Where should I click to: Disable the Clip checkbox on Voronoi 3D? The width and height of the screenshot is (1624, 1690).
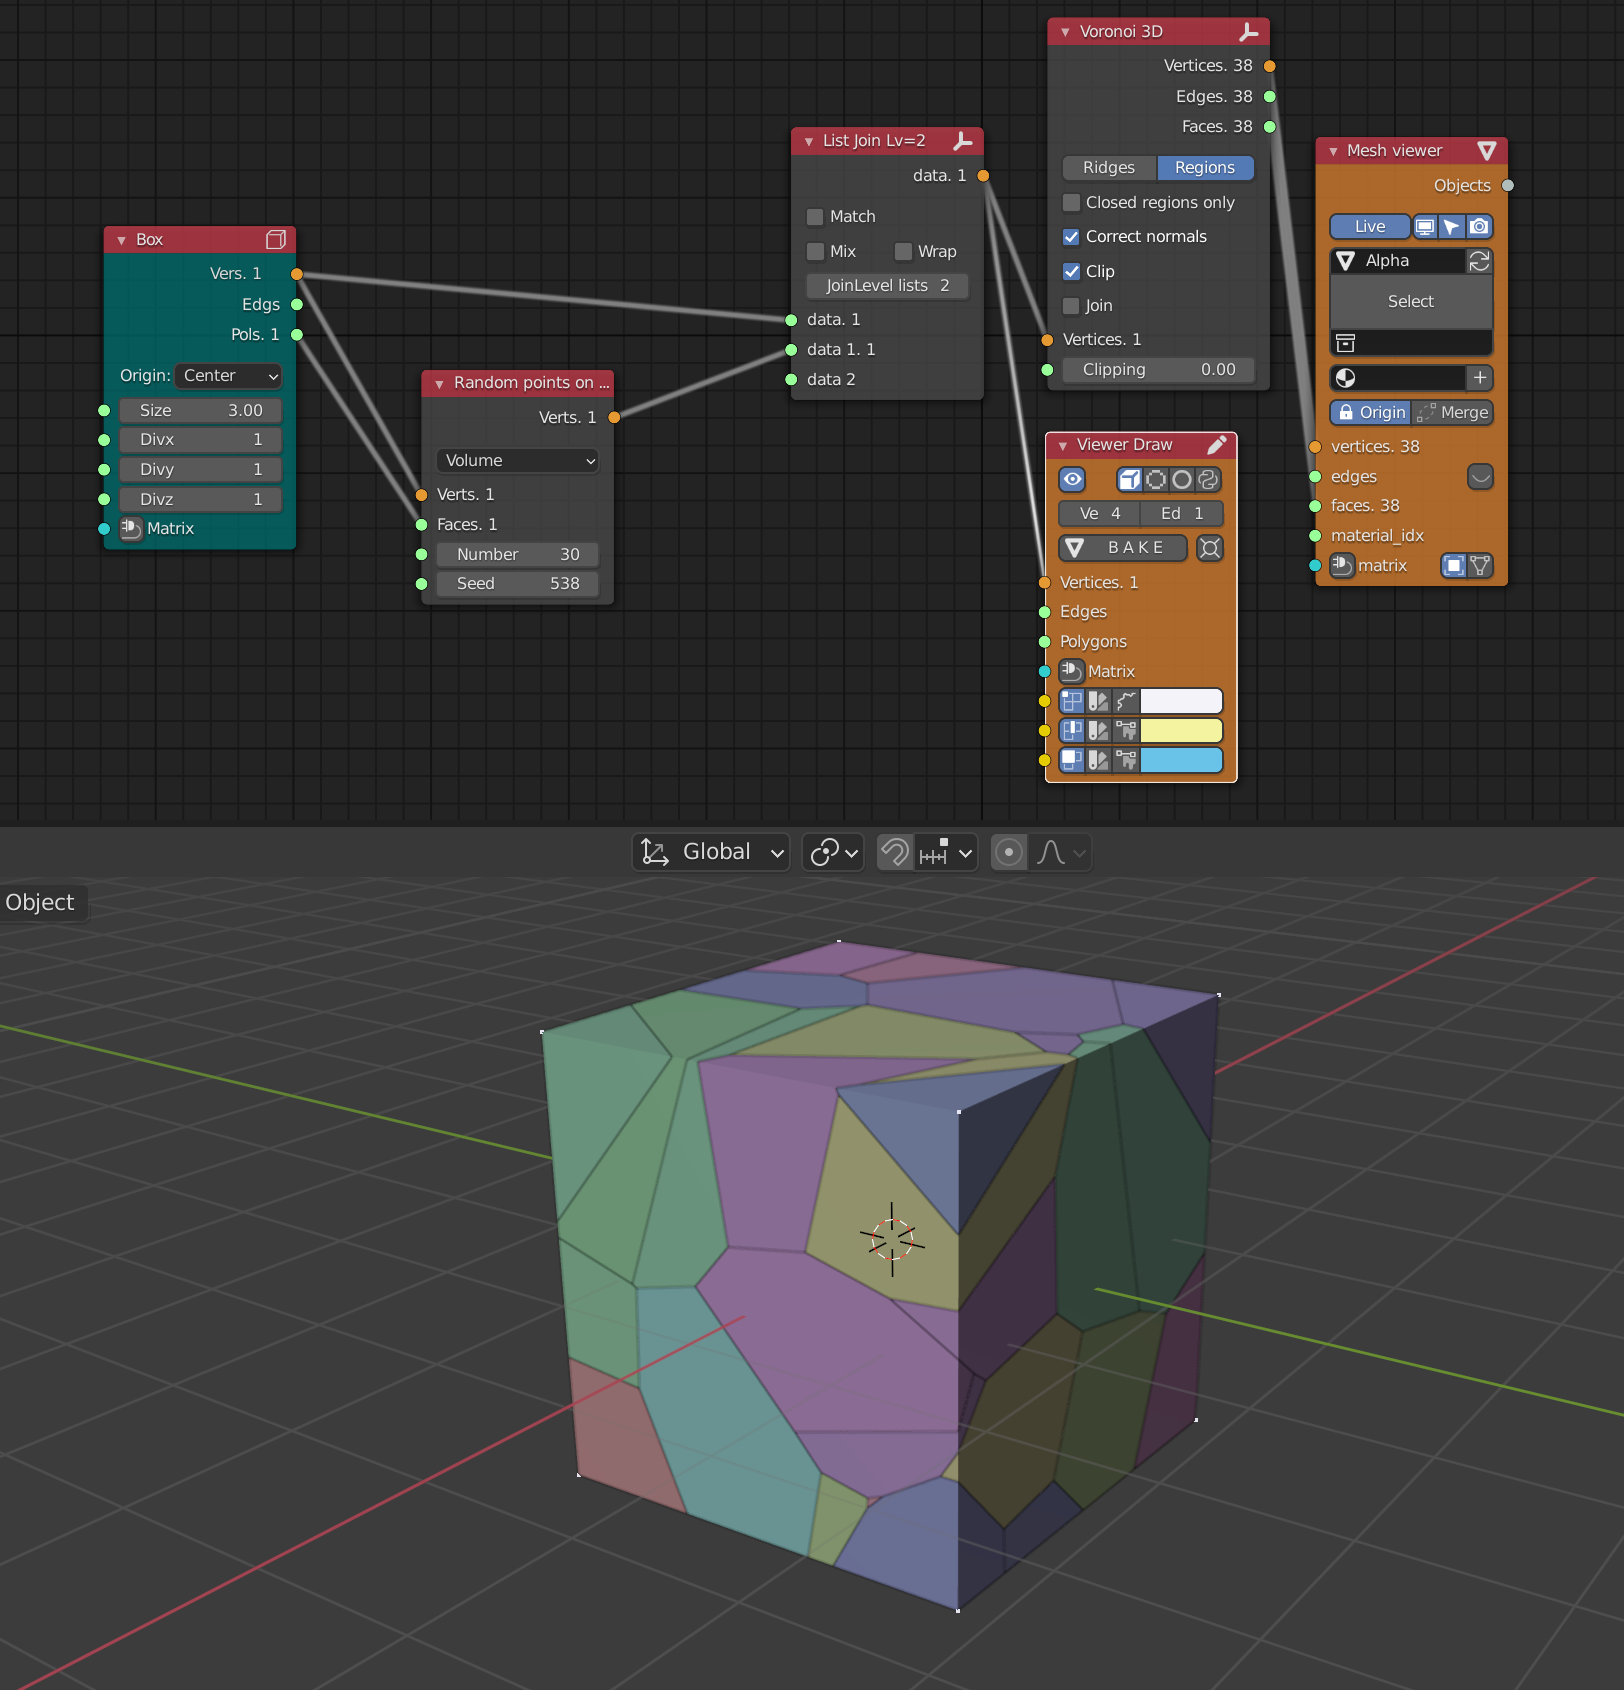(1071, 271)
